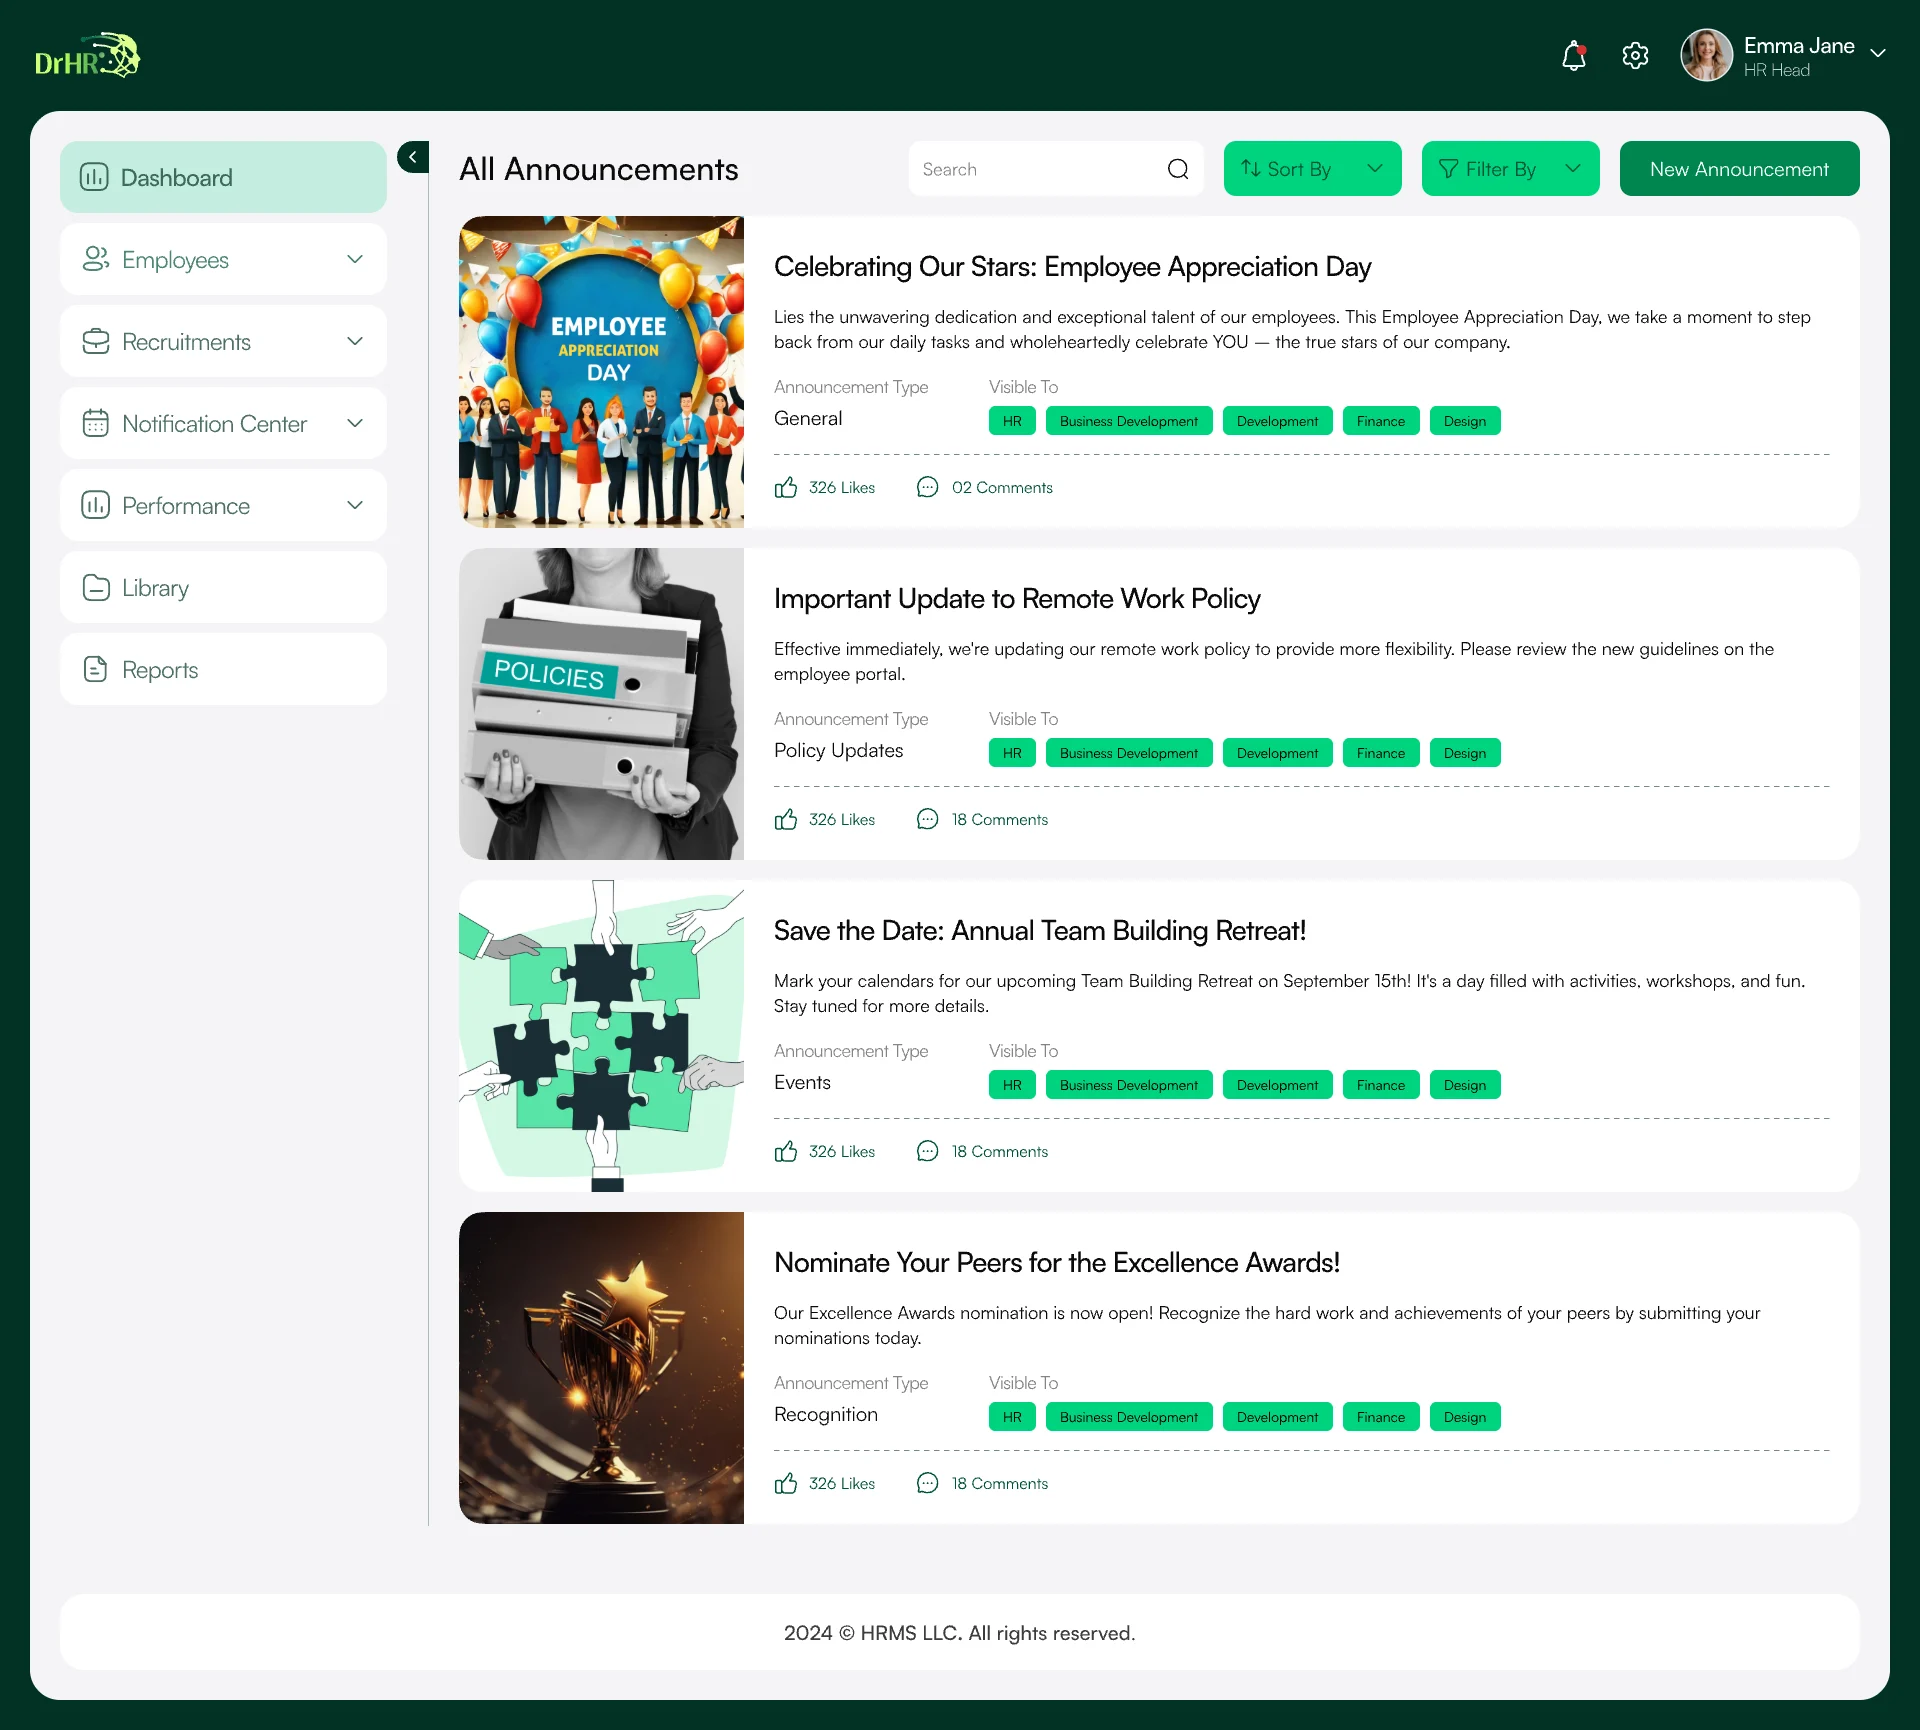Open comments icon on Employee Appreciation Day
This screenshot has height=1730, width=1920.
pos(928,487)
